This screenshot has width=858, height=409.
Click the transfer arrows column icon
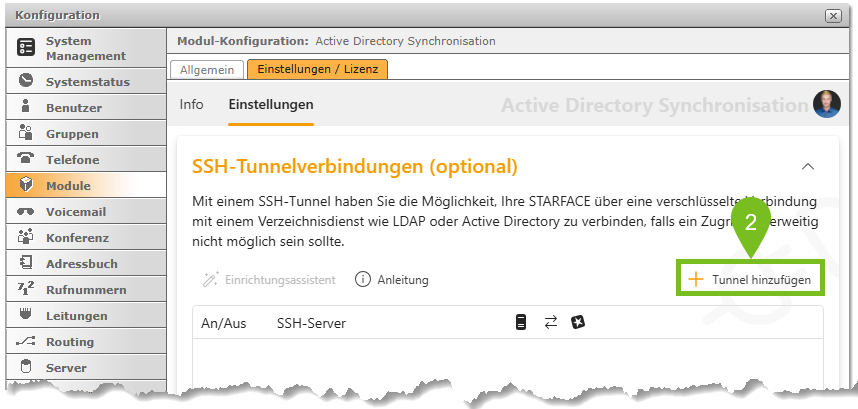click(x=550, y=322)
